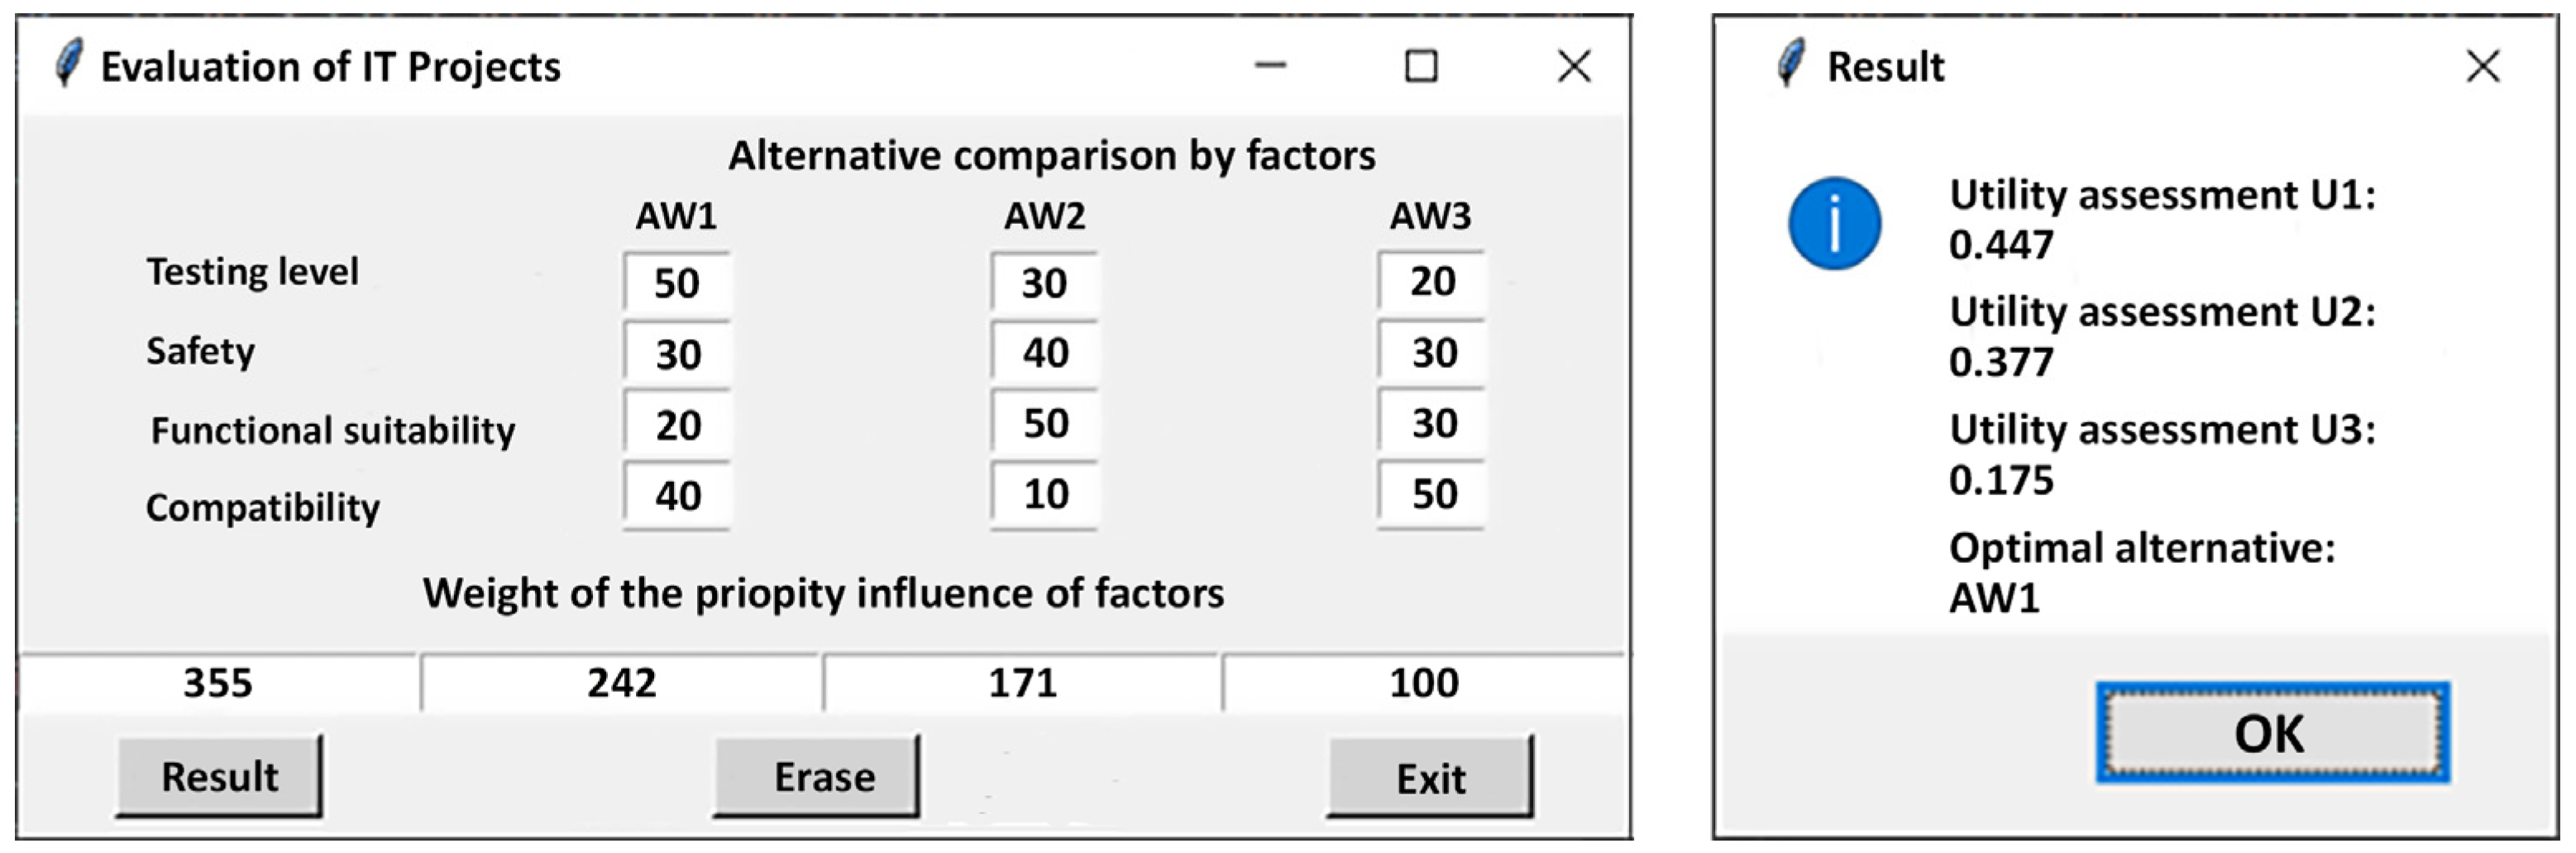Select the AW1 Testing level field

pos(677,283)
